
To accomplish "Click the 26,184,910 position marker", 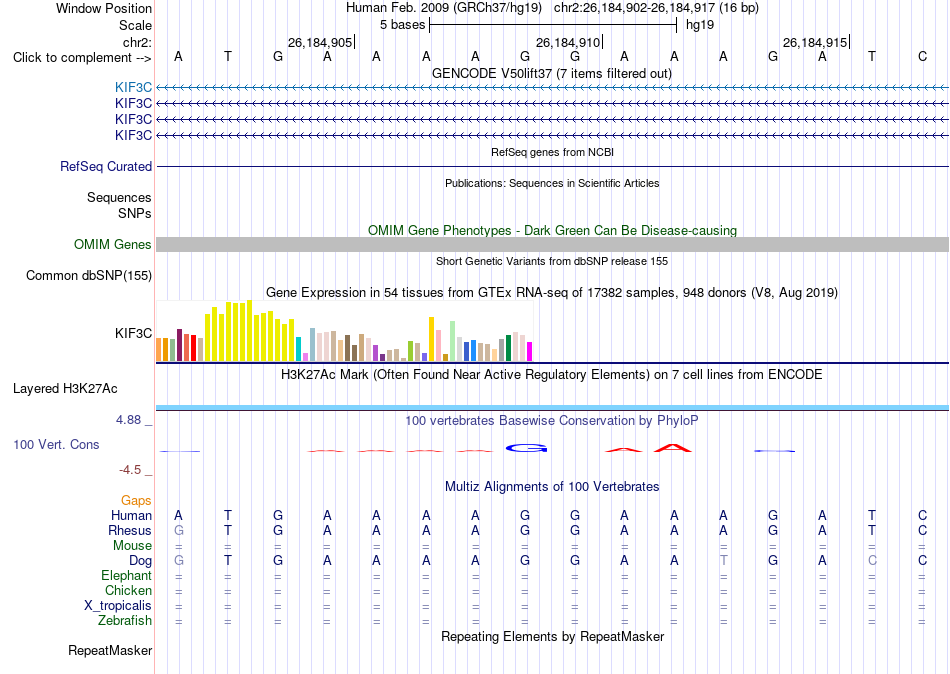I will tap(568, 42).
